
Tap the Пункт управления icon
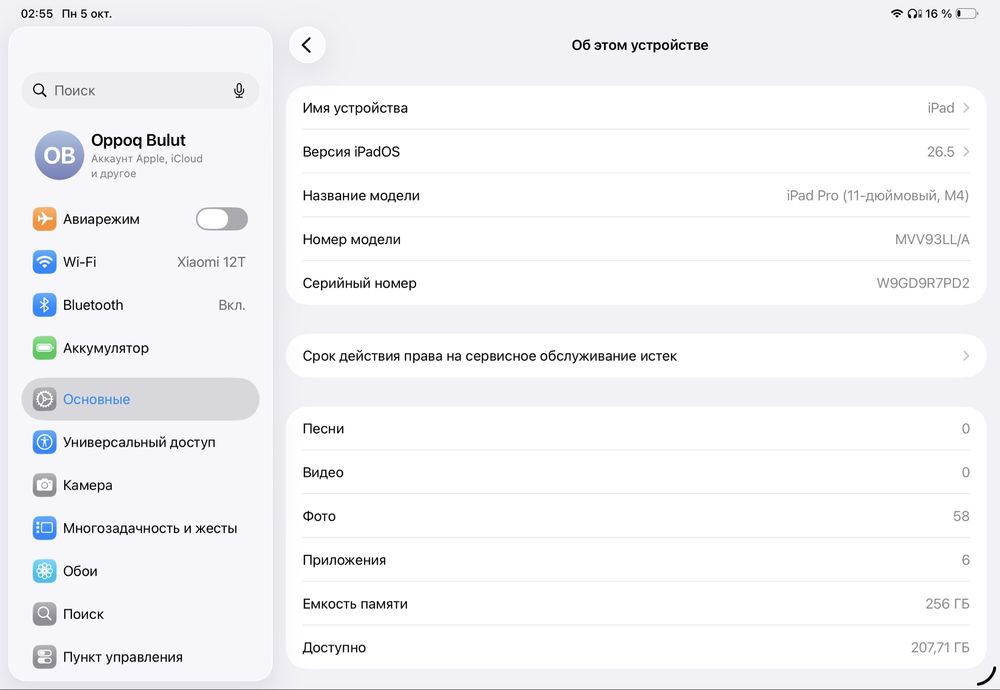44,657
